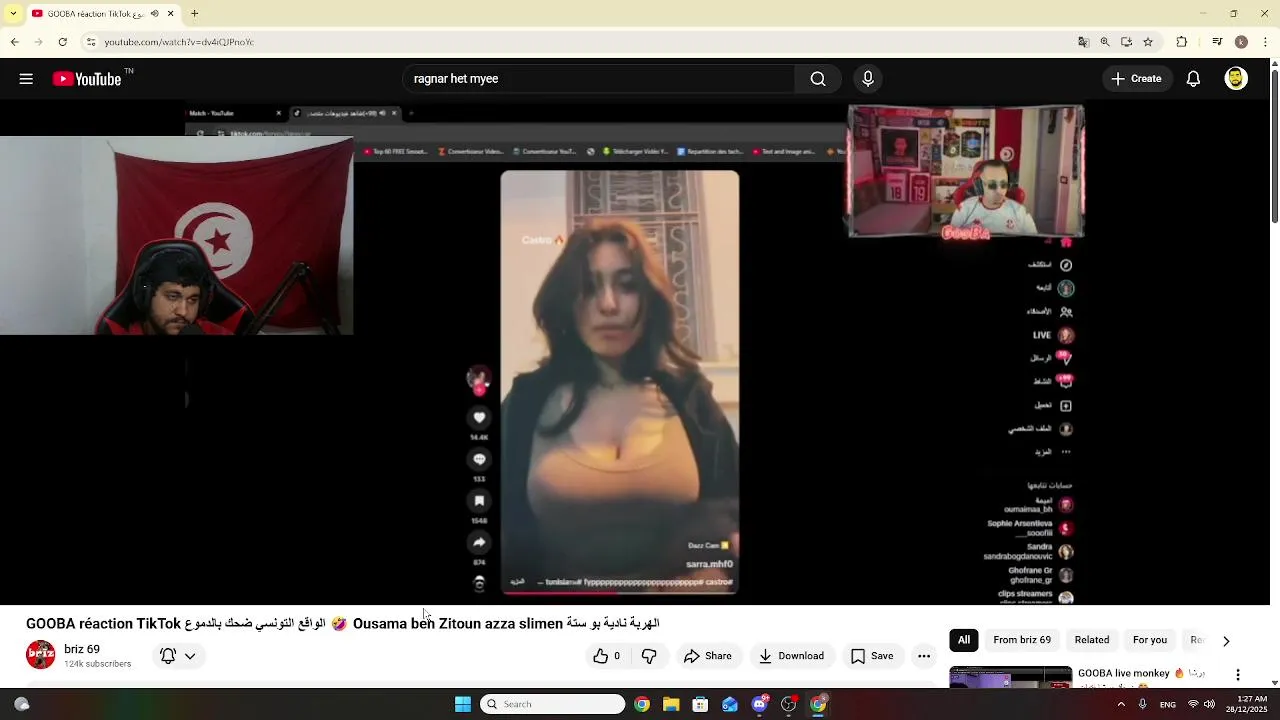Translate this page via address bar icon
Screen dimensions: 1280x720
(1083, 42)
